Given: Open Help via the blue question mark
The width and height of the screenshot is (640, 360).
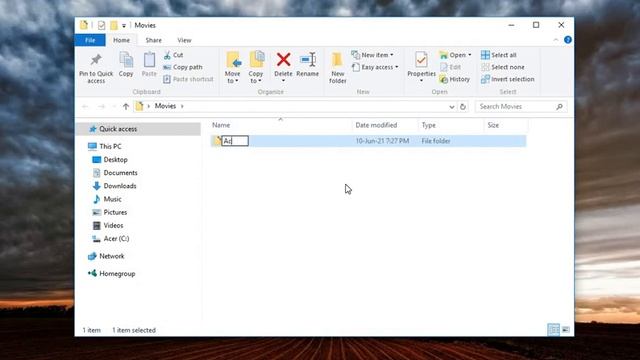Looking at the screenshot, I should [x=568, y=40].
